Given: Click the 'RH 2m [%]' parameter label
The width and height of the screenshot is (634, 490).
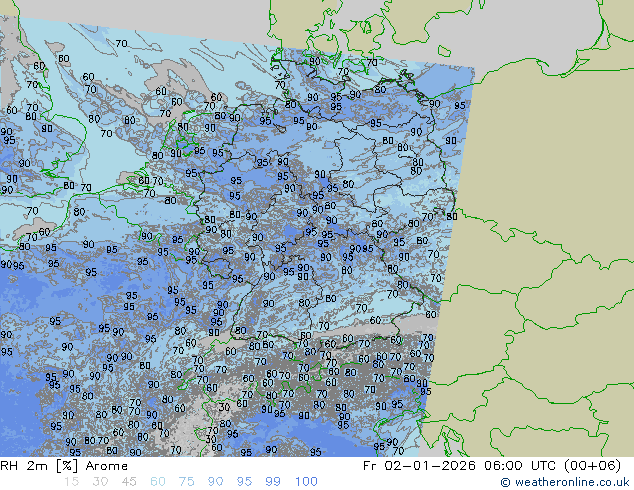Looking at the screenshot, I should (x=39, y=466).
